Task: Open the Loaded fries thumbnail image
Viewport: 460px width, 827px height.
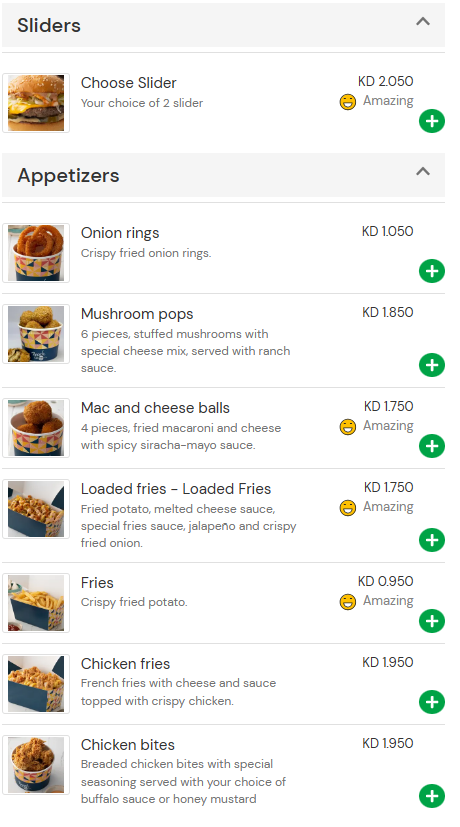Action: point(36,509)
